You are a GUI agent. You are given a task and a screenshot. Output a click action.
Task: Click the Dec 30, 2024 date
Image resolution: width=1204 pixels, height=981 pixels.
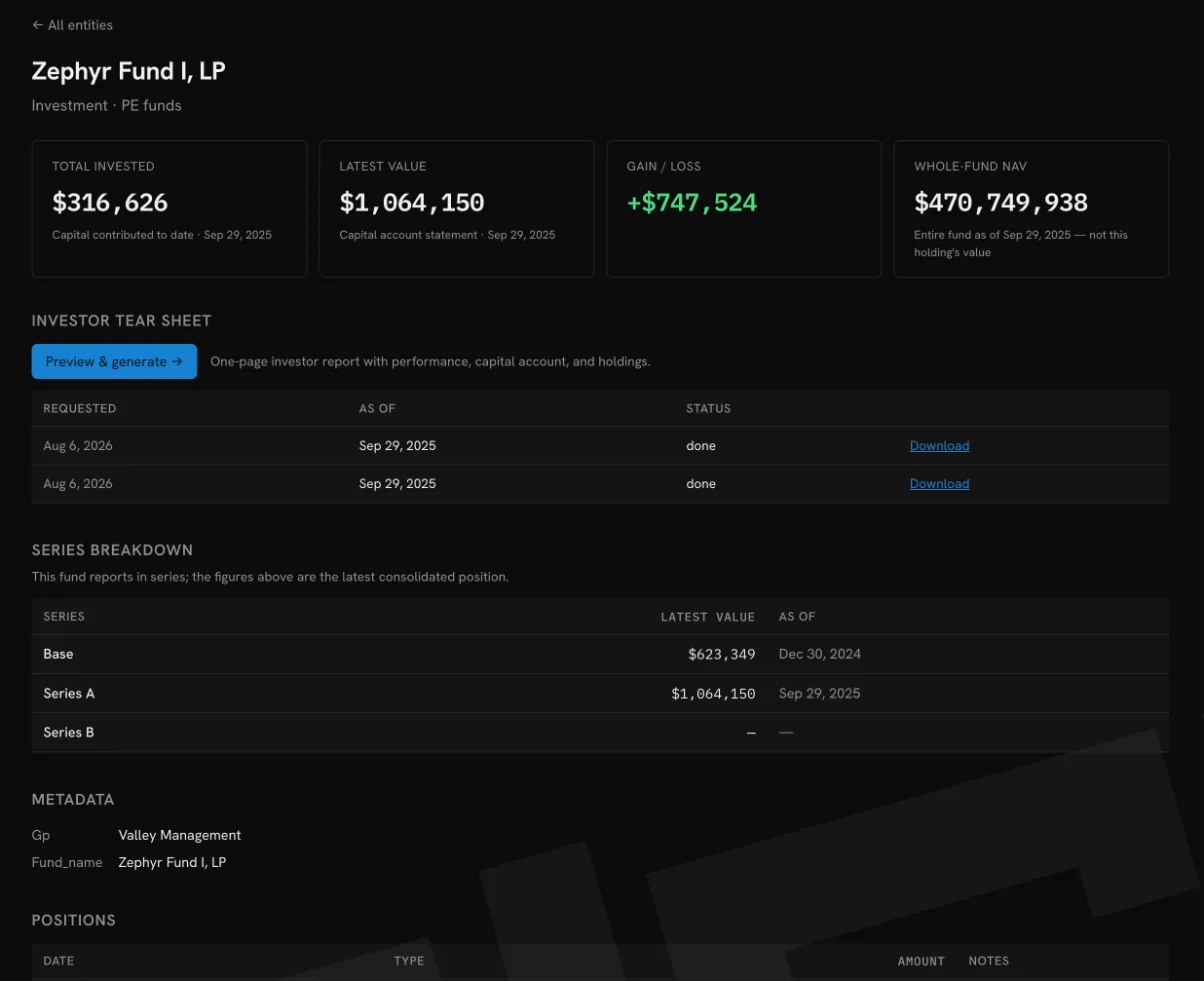(820, 654)
